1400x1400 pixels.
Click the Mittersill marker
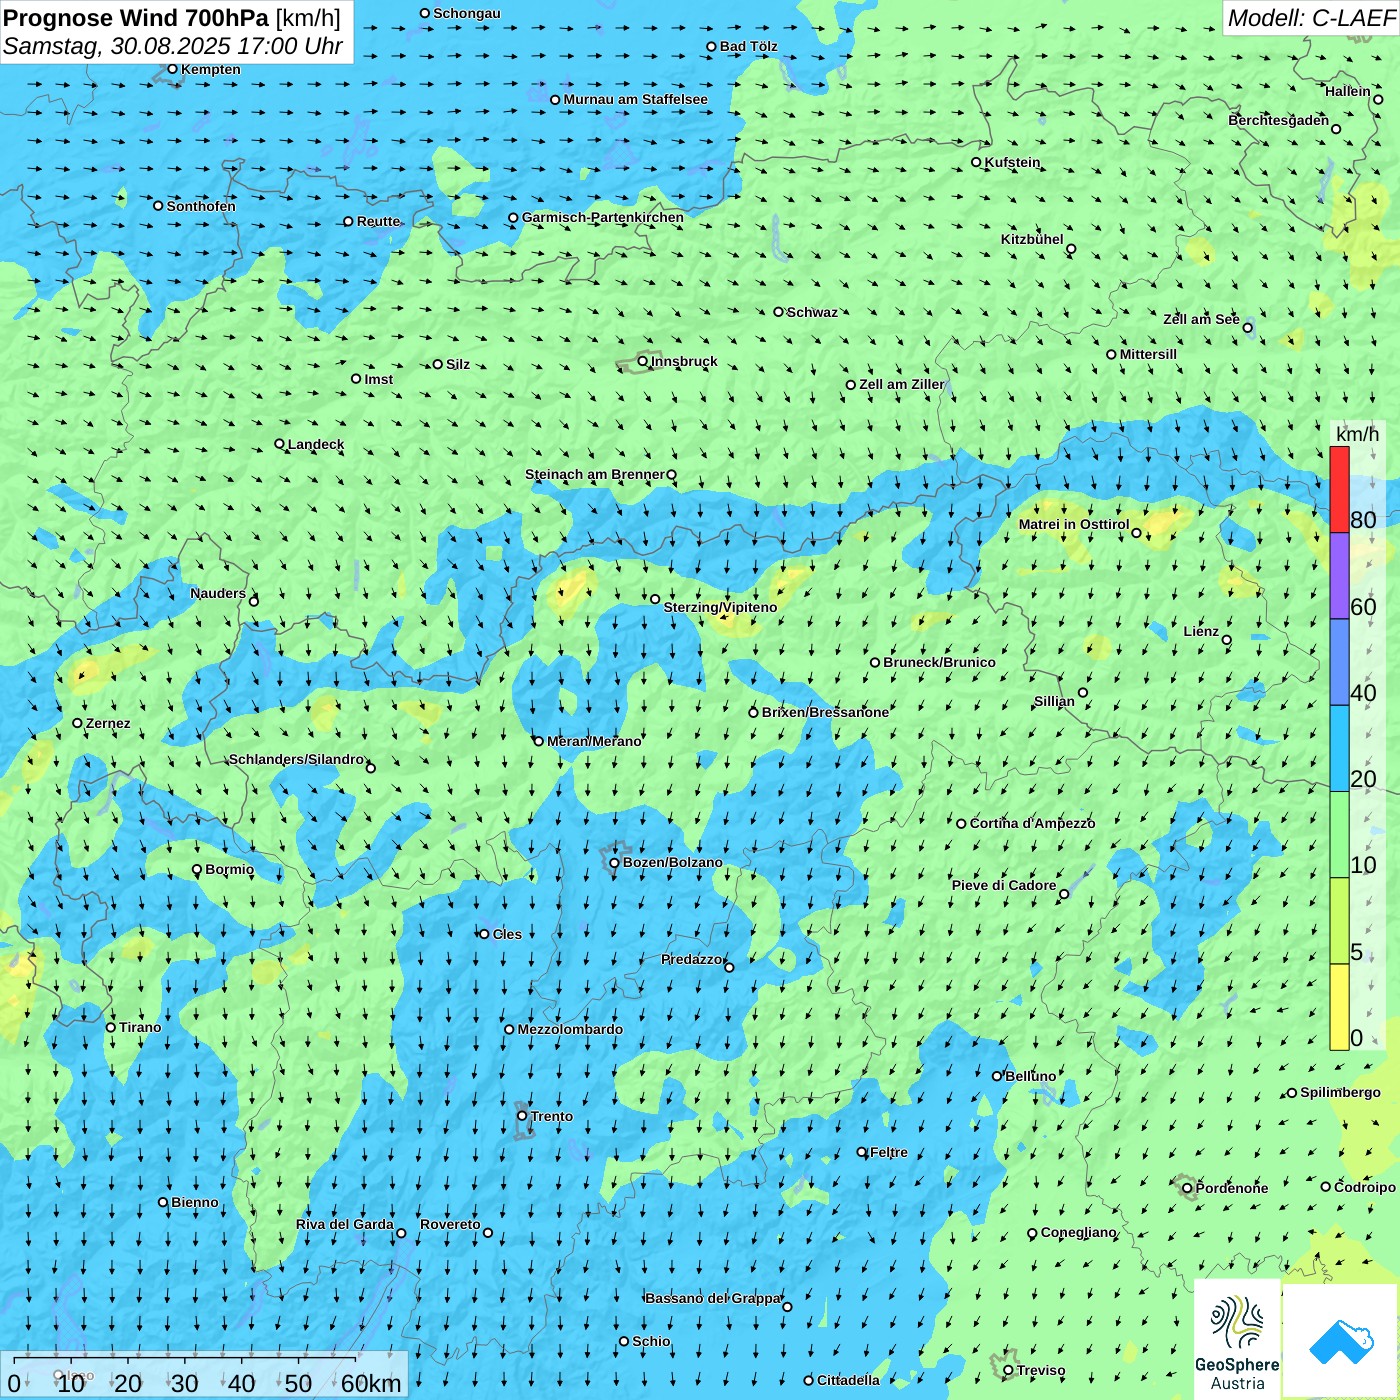point(1111,354)
